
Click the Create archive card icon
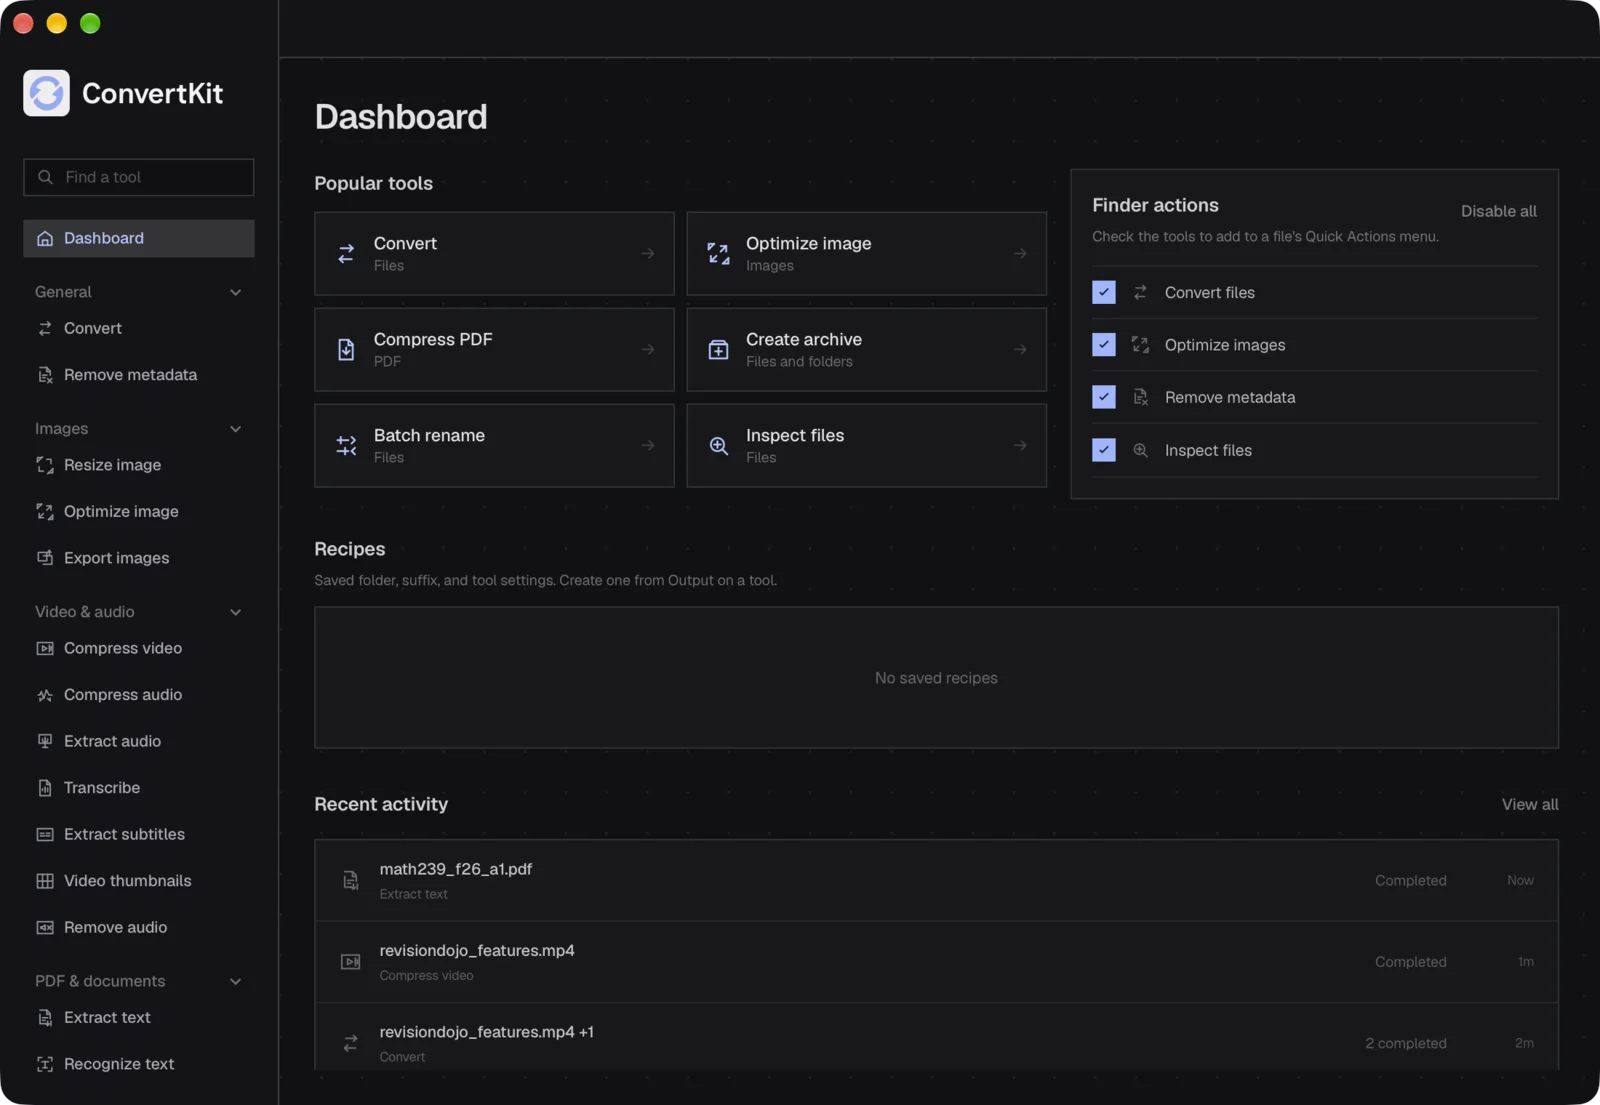coord(718,349)
